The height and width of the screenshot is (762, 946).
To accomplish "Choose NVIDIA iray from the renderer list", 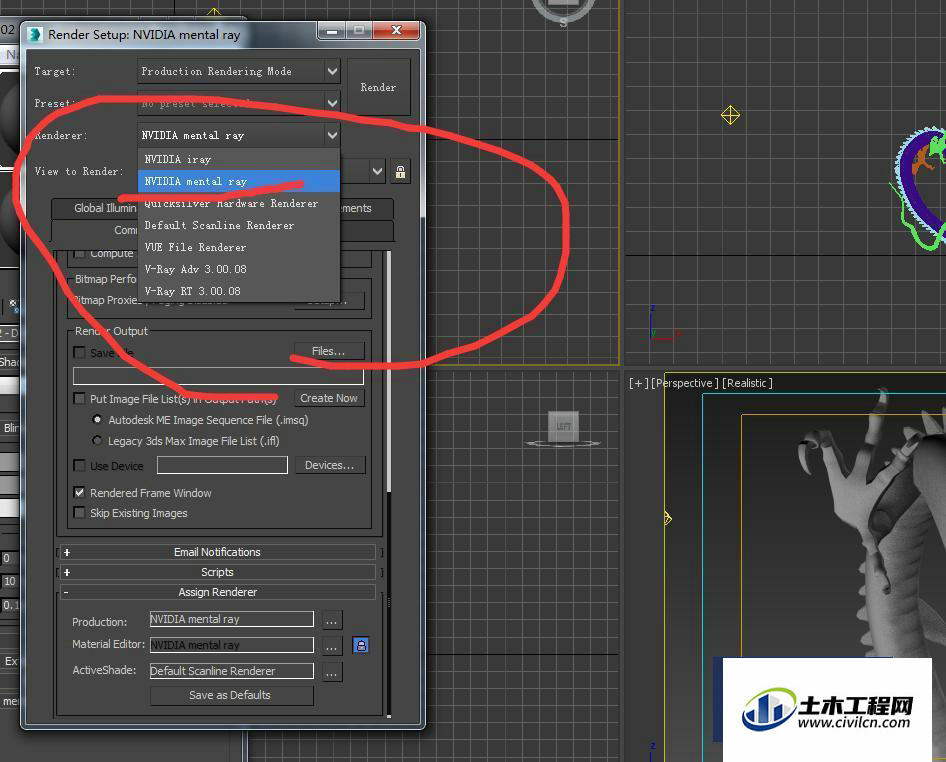I will 239,159.
